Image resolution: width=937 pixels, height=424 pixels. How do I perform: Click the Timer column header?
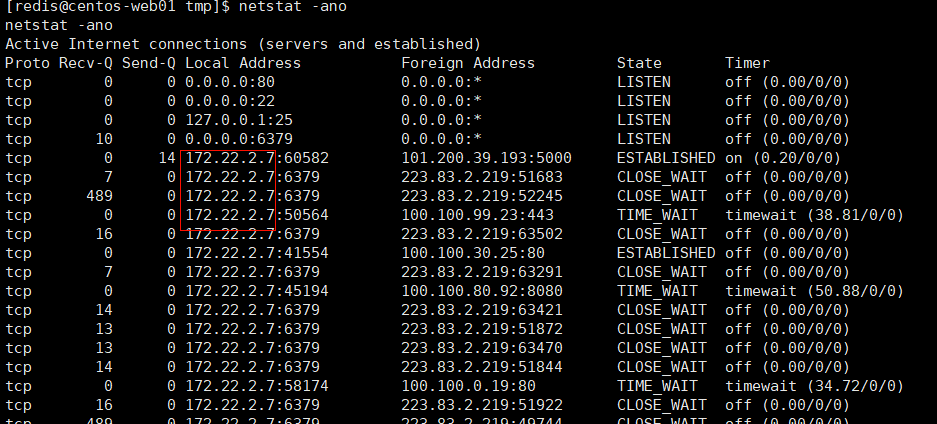tap(748, 63)
